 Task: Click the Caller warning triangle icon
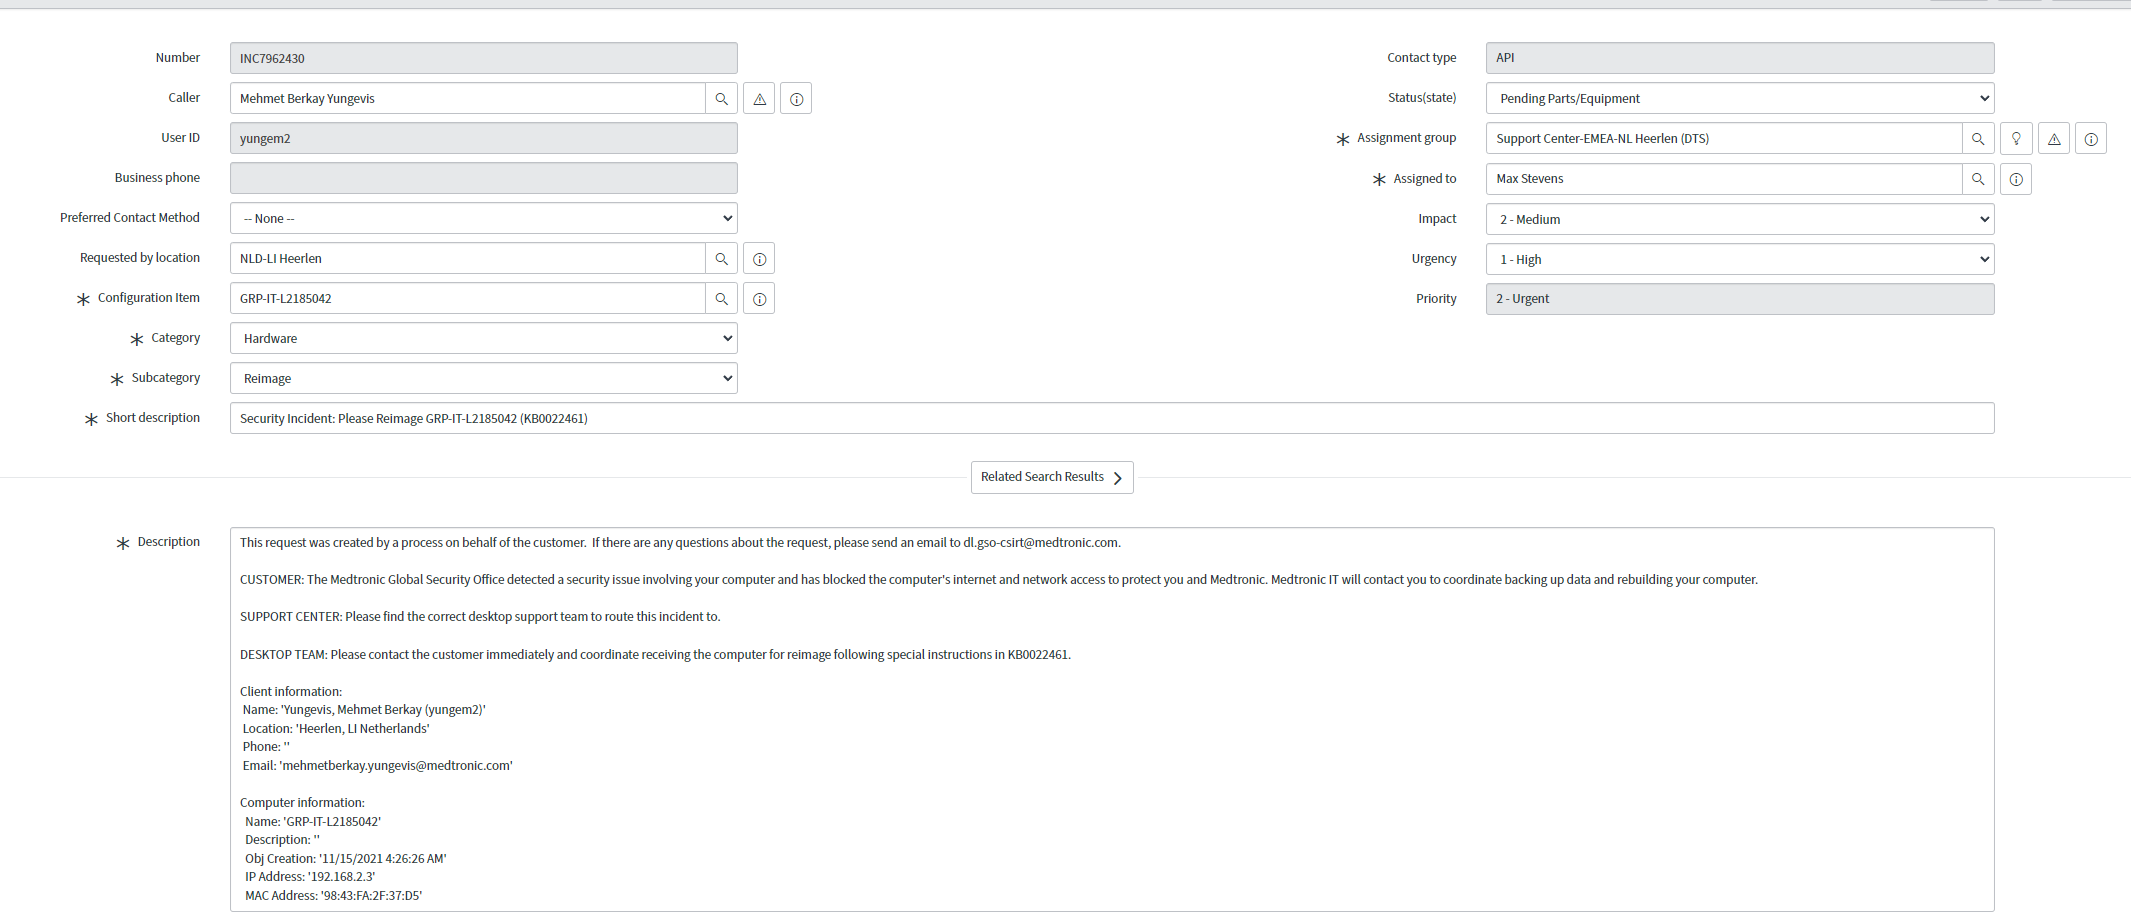pyautogui.click(x=759, y=99)
